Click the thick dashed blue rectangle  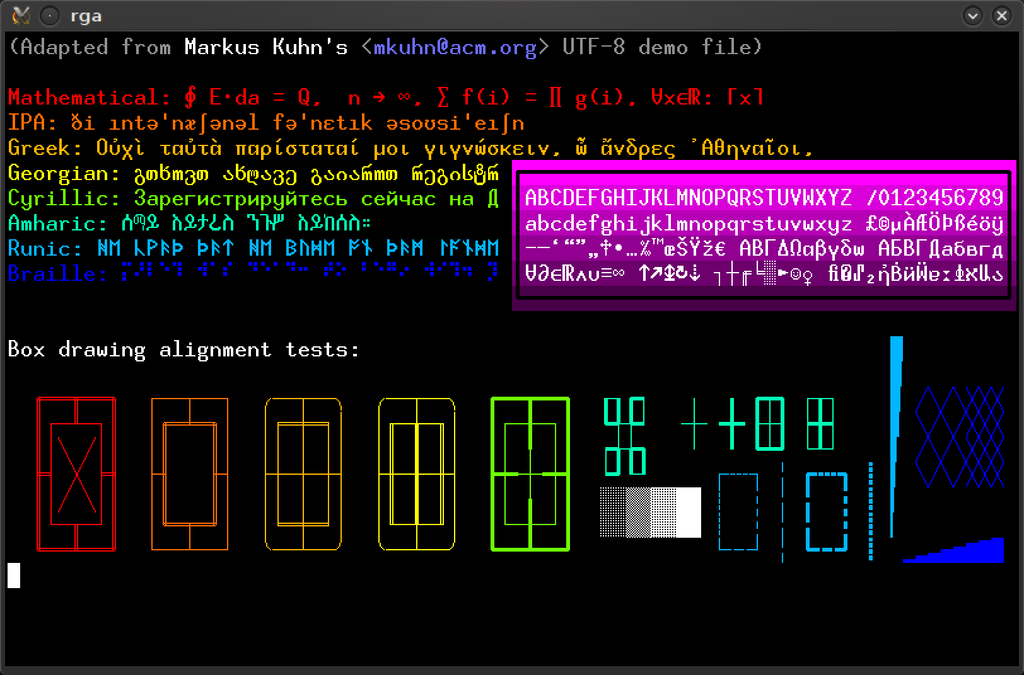827,512
